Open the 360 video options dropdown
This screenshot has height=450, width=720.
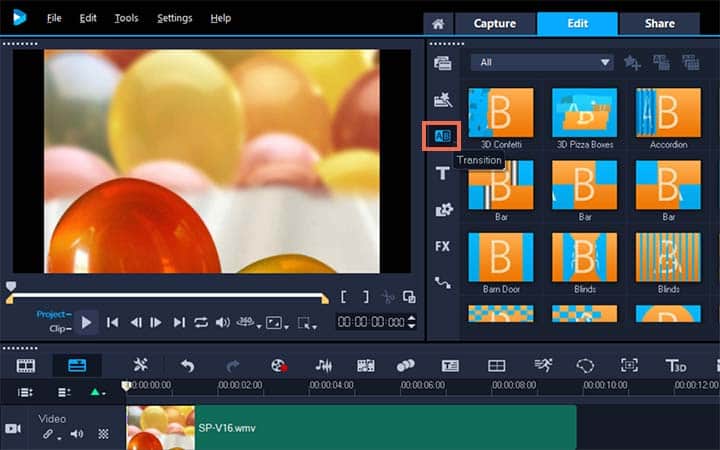[x=243, y=322]
